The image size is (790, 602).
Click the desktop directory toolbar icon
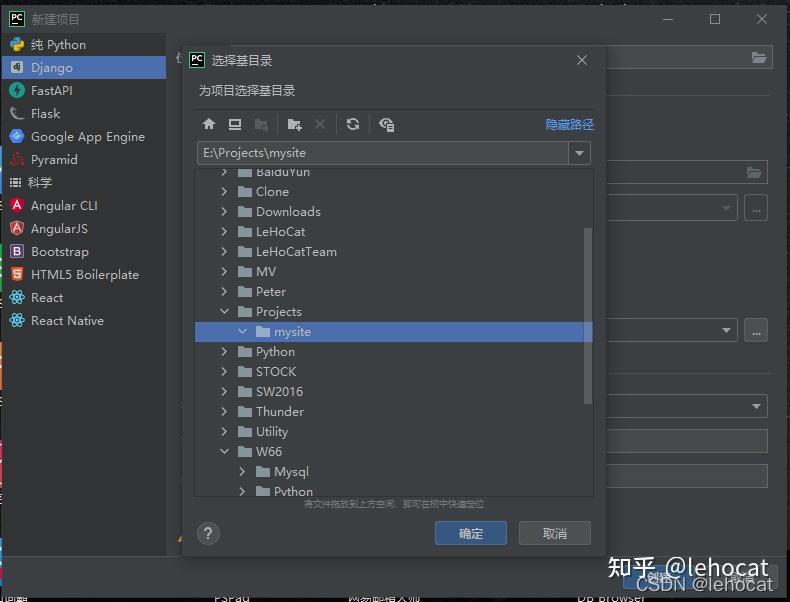(235, 124)
